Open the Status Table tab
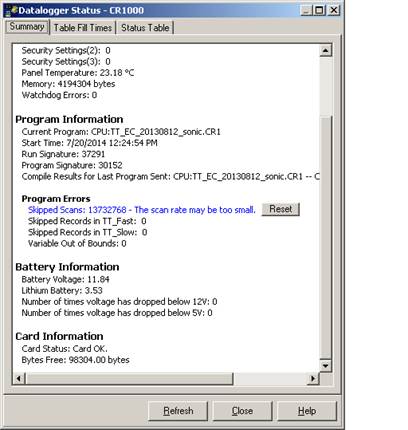The image size is (408, 430). pyautogui.click(x=145, y=28)
